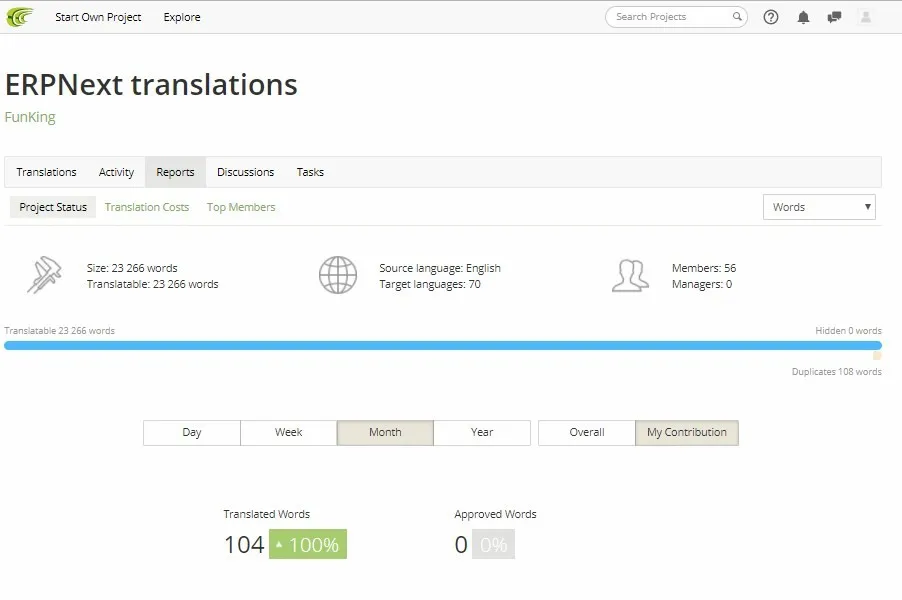The image size is (902, 600).
Task: Click the 'Approved Words' heading
Action: (495, 514)
